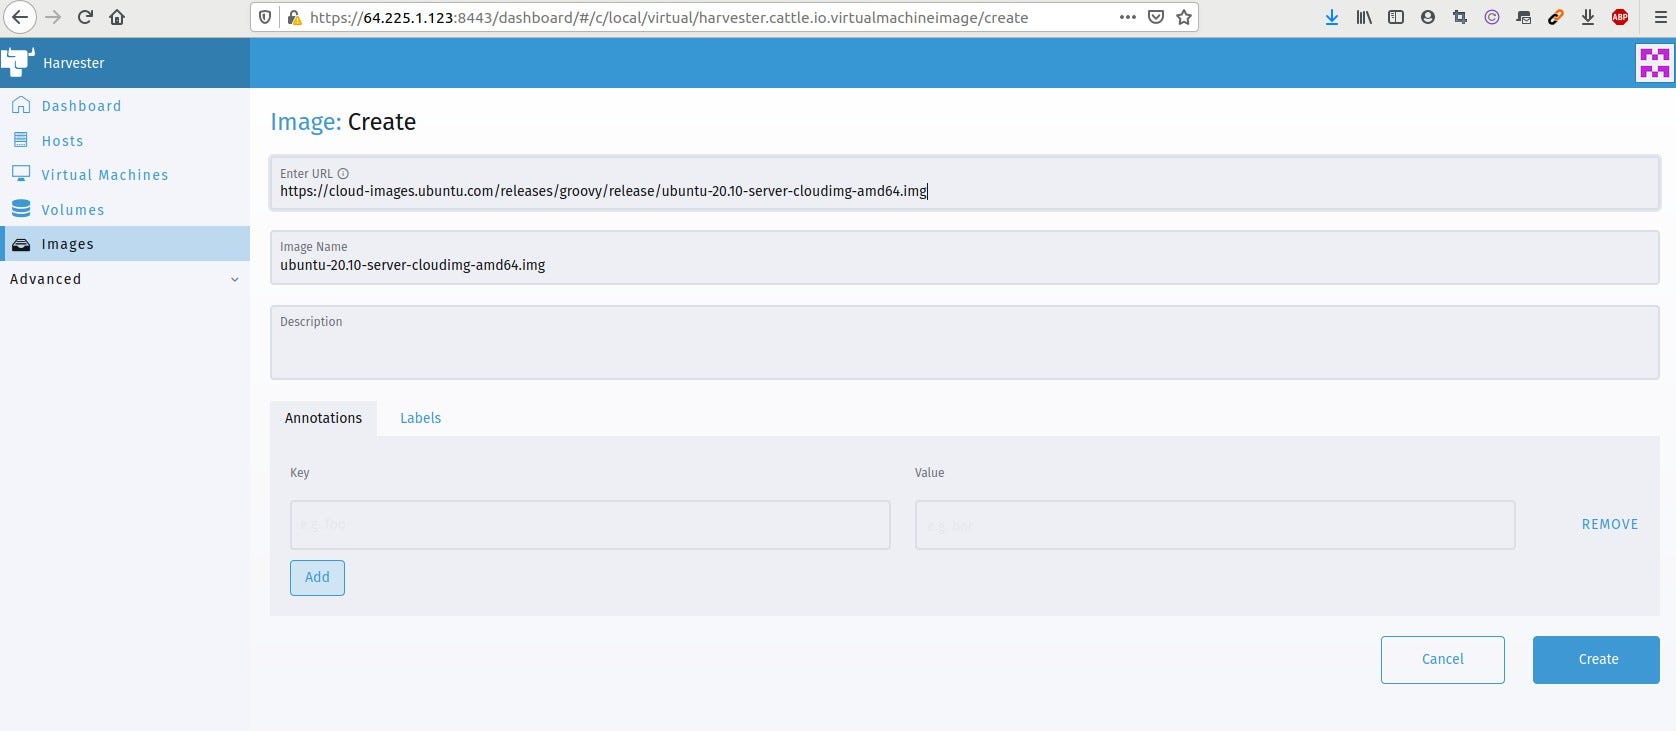Go back in the browser
Screen dimensions: 1676x731
pyautogui.click(x=20, y=17)
